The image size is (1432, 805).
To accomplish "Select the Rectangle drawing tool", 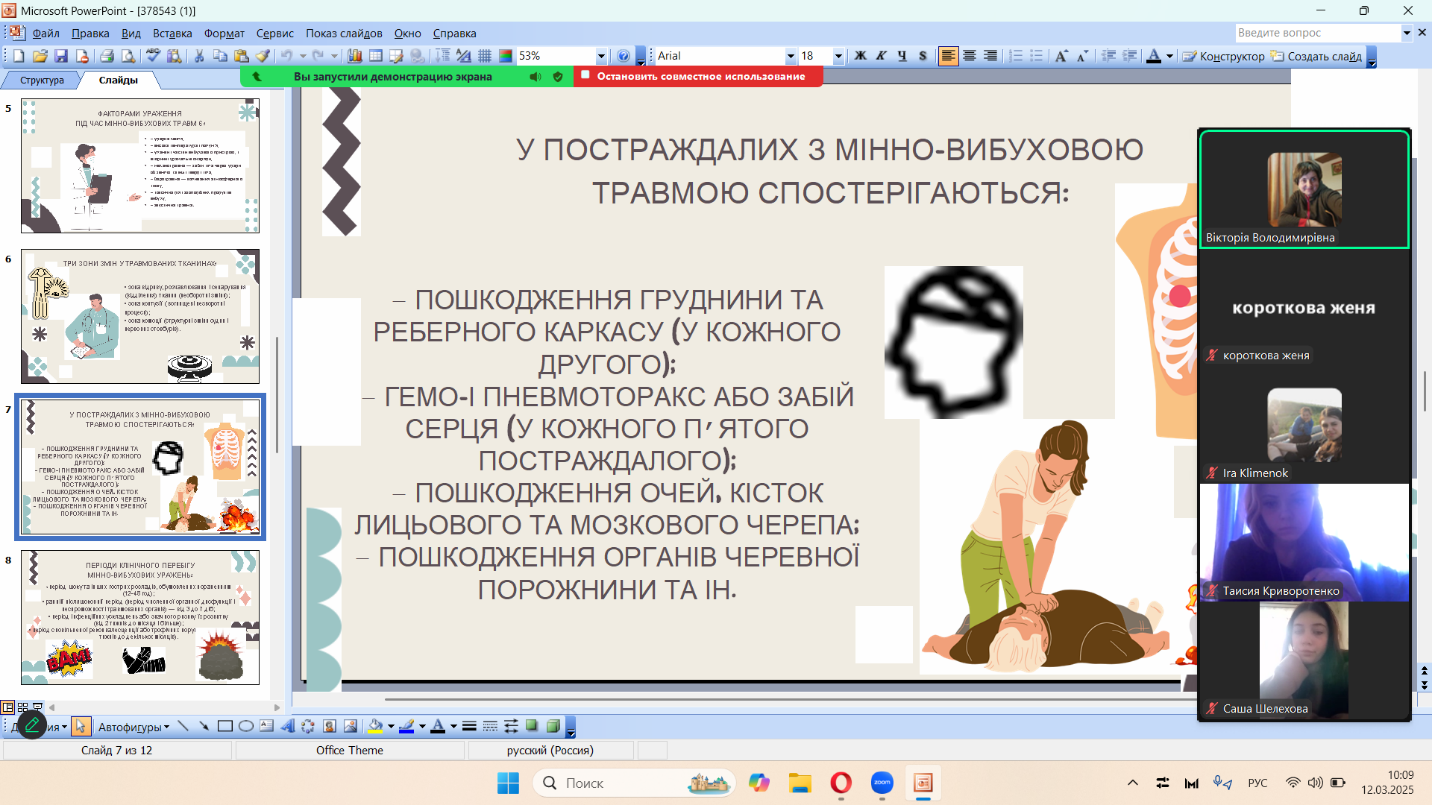I will [225, 726].
